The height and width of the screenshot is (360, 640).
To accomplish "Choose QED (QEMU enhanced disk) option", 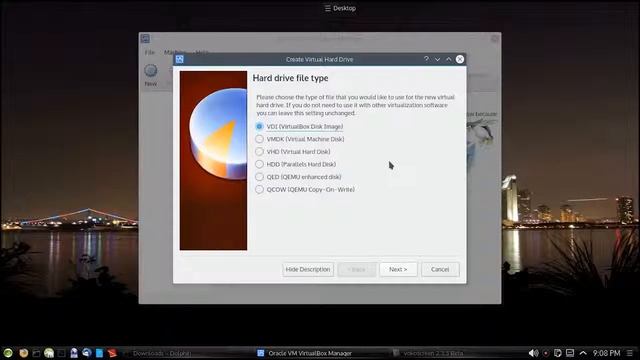I will pos(298,177).
